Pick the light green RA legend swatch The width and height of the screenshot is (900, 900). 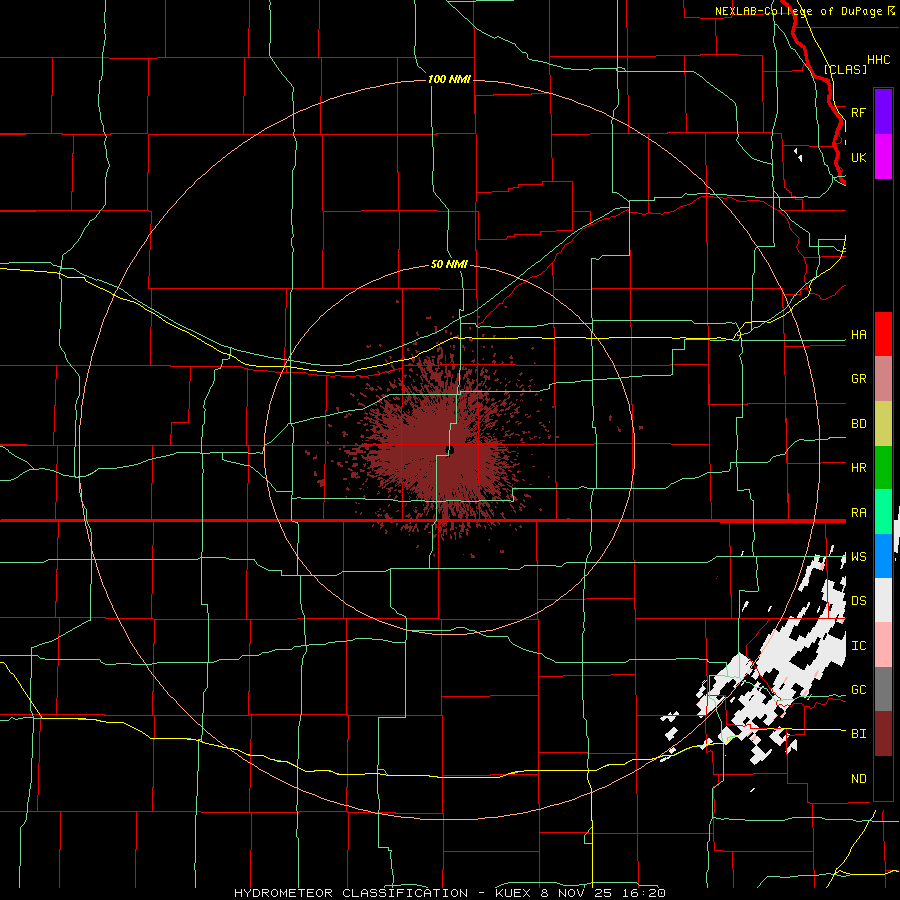(x=883, y=512)
